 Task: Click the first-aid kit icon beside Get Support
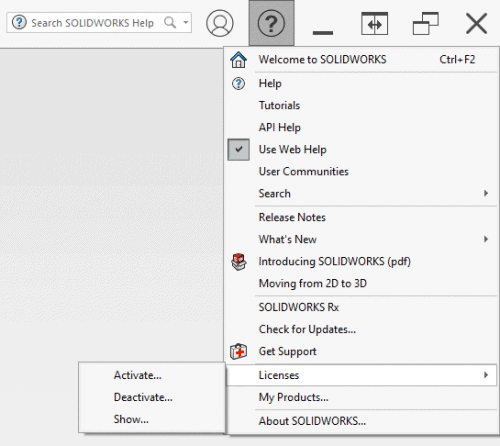click(238, 351)
